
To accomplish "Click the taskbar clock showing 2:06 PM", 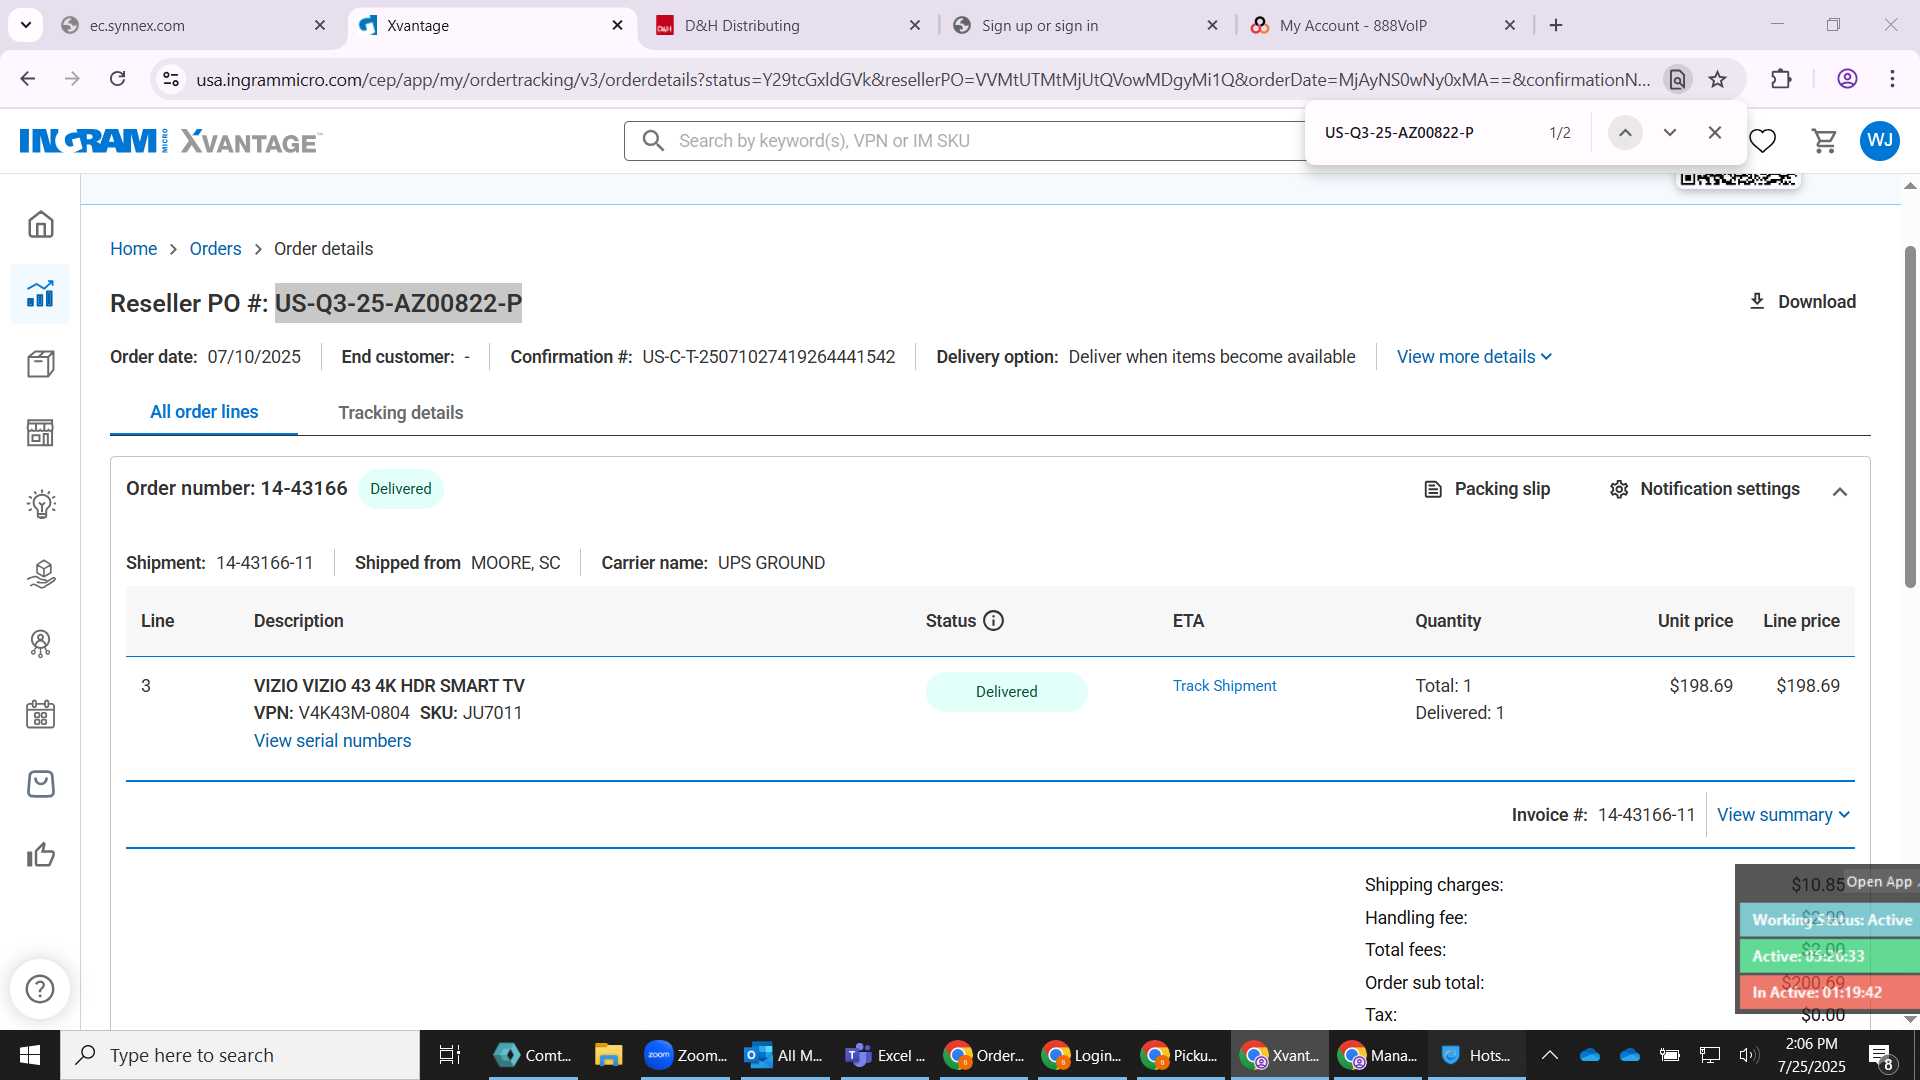I will [x=1811, y=1055].
